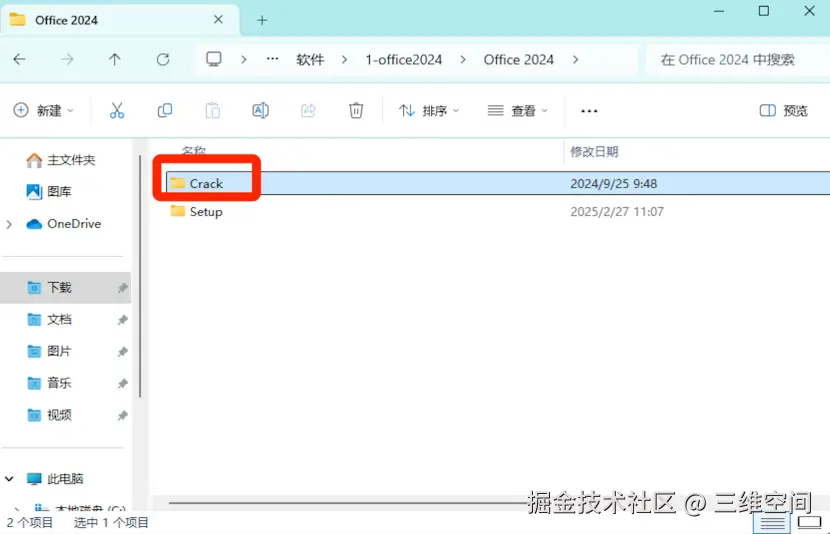Click the forward navigation arrow

(67, 59)
